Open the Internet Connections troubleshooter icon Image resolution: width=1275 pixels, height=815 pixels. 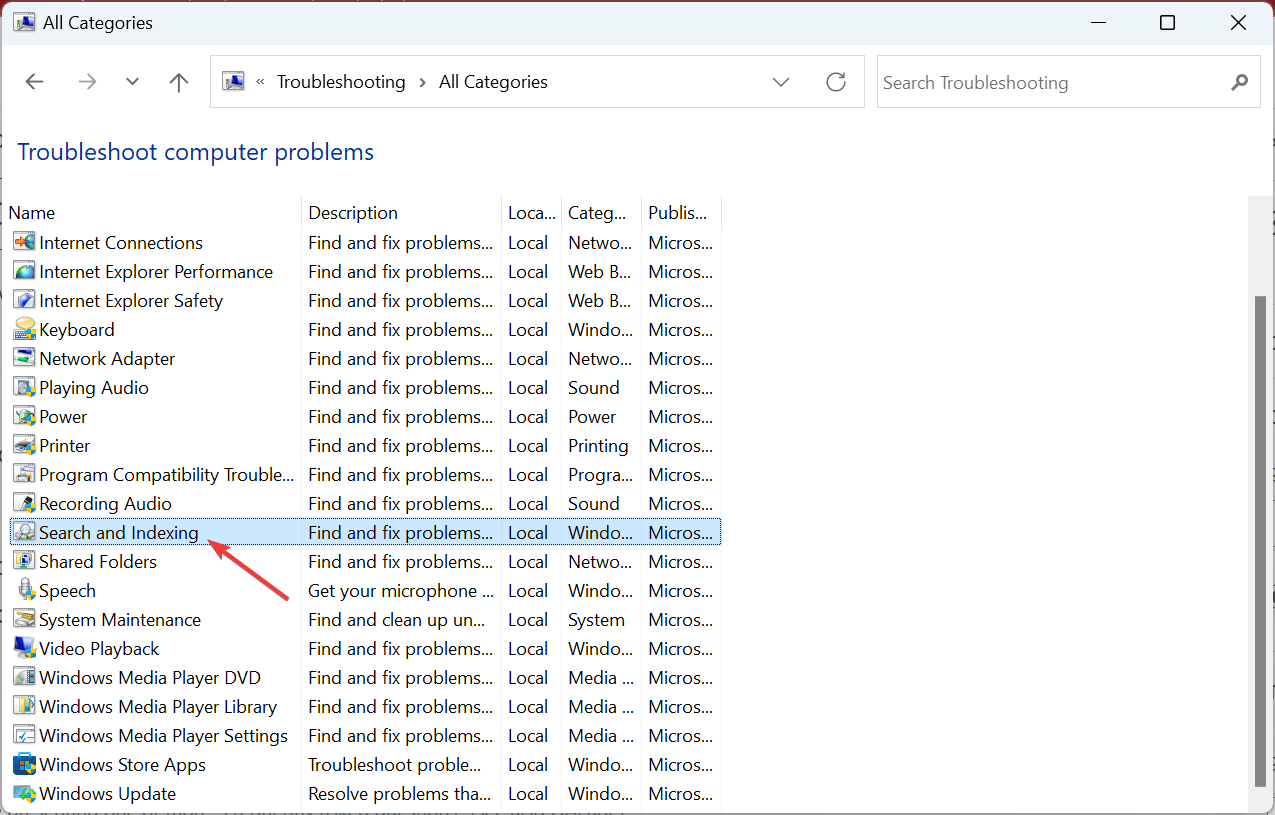click(24, 242)
